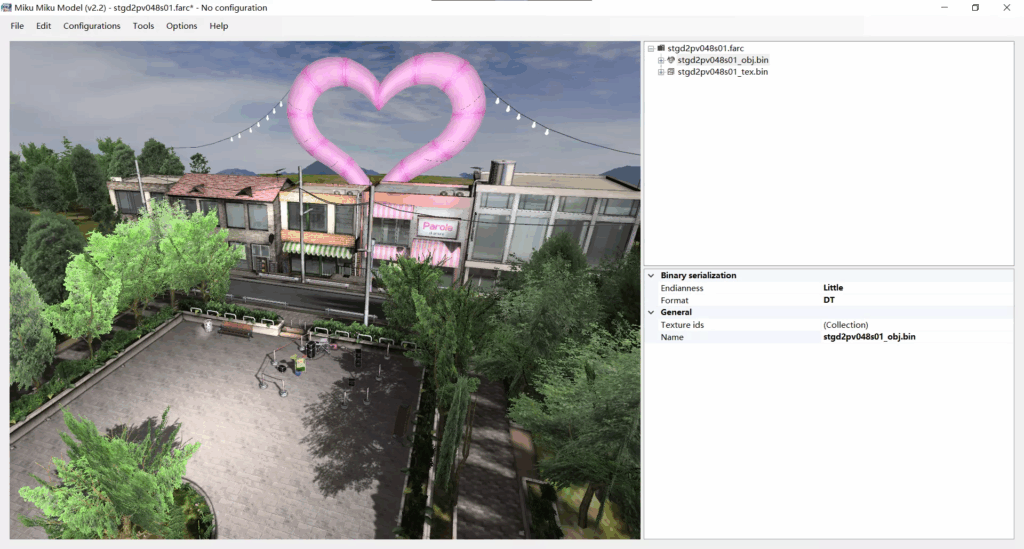The image size is (1024, 549).
Task: Select the Format property label
Action: click(x=674, y=300)
